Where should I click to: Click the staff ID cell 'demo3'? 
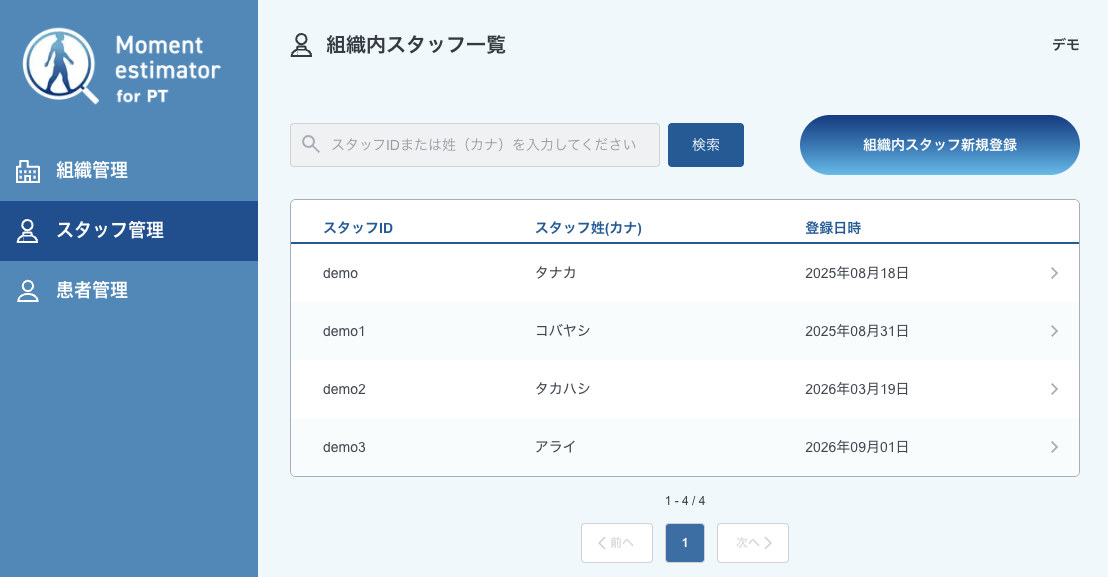point(344,447)
